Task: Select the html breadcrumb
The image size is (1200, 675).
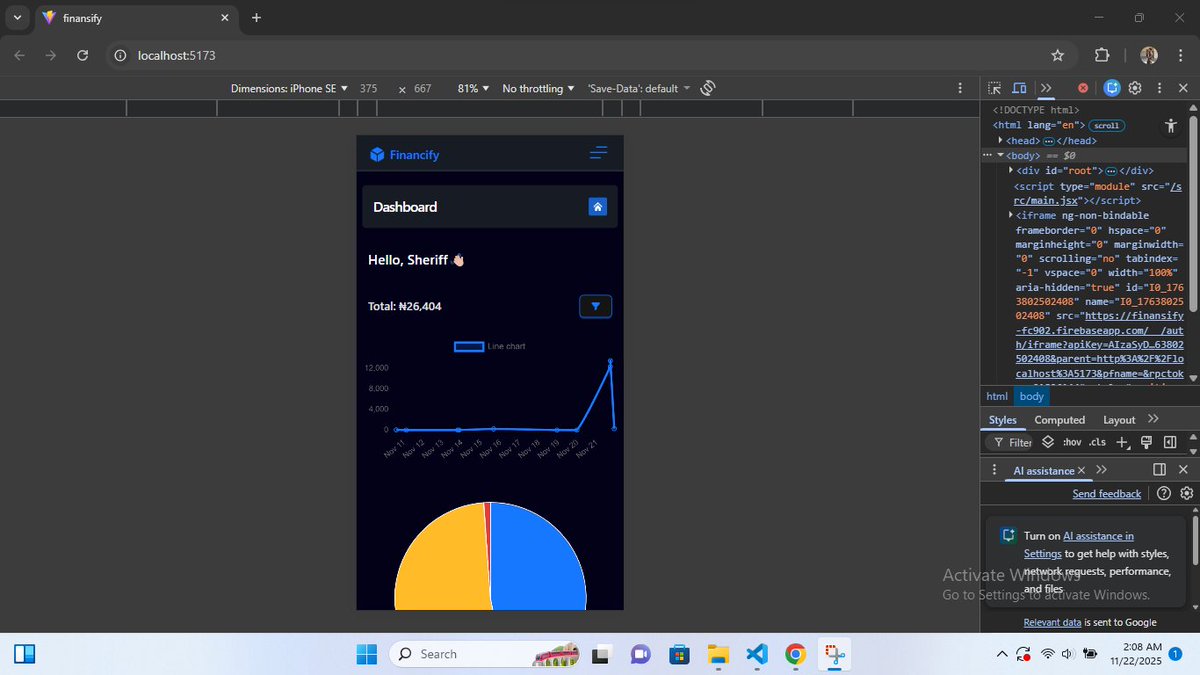Action: click(x=997, y=397)
